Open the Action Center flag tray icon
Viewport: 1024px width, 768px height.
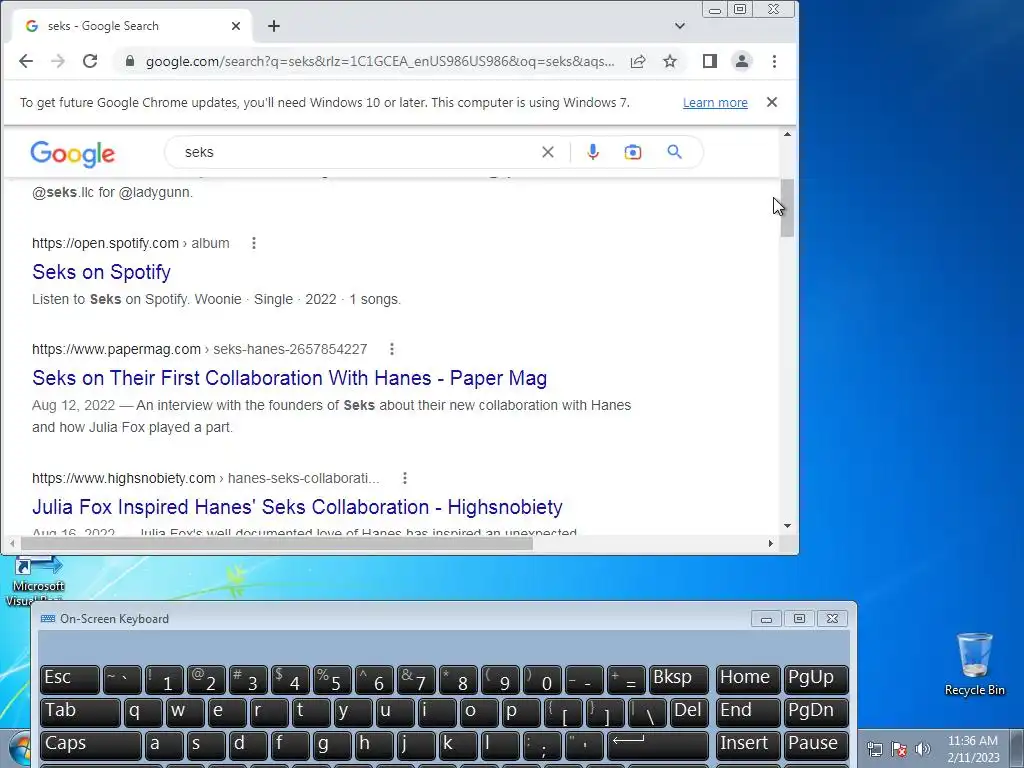(x=899, y=749)
